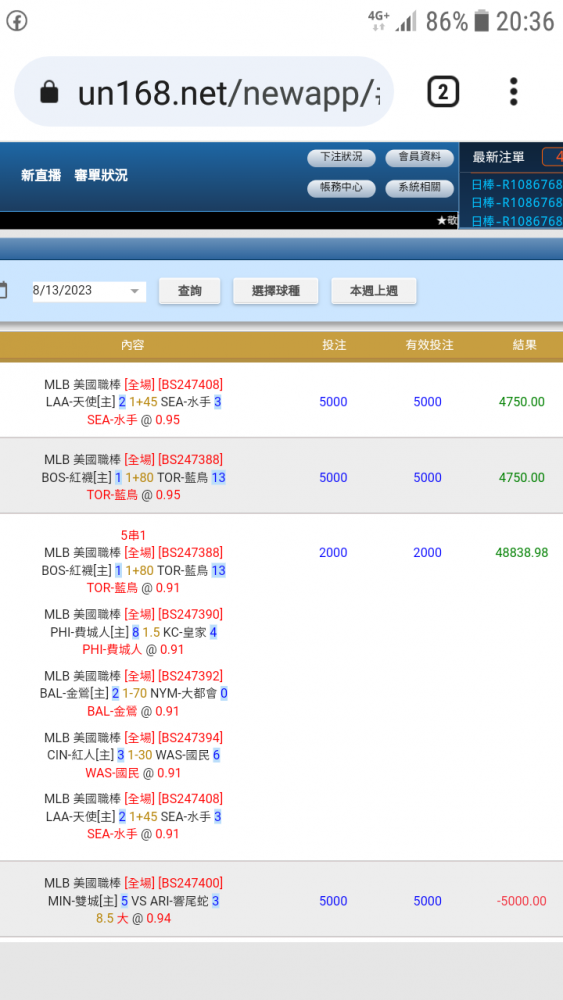Click the 本週上週 button

(374, 291)
